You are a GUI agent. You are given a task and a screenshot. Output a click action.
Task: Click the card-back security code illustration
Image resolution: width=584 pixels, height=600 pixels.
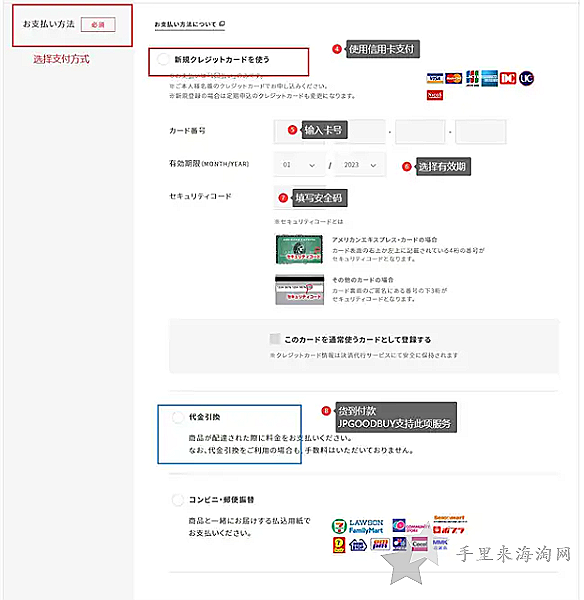(x=300, y=290)
